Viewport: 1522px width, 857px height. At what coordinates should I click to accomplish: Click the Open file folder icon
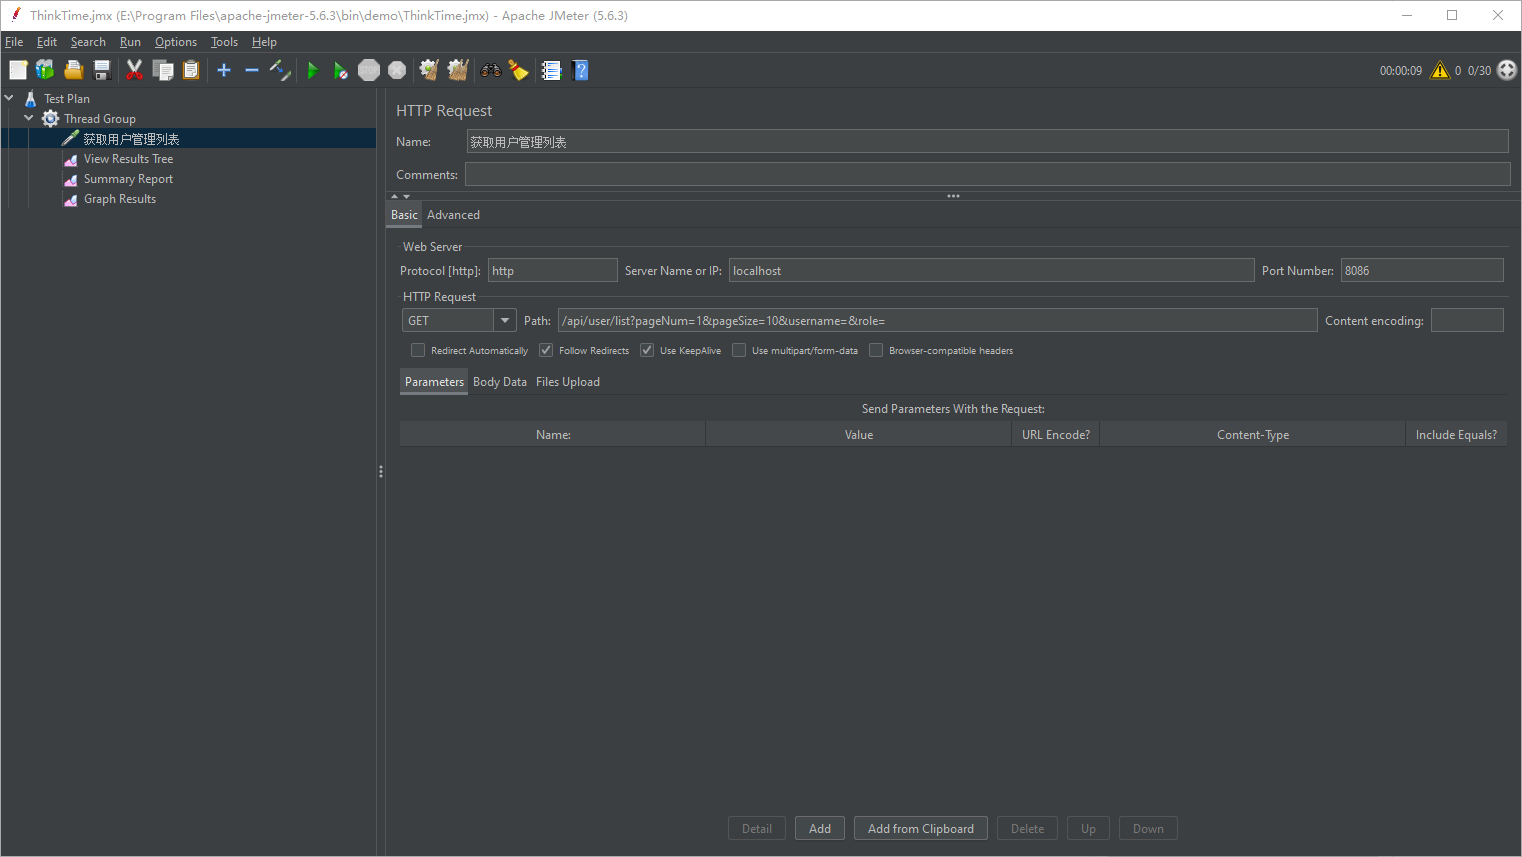click(x=73, y=70)
